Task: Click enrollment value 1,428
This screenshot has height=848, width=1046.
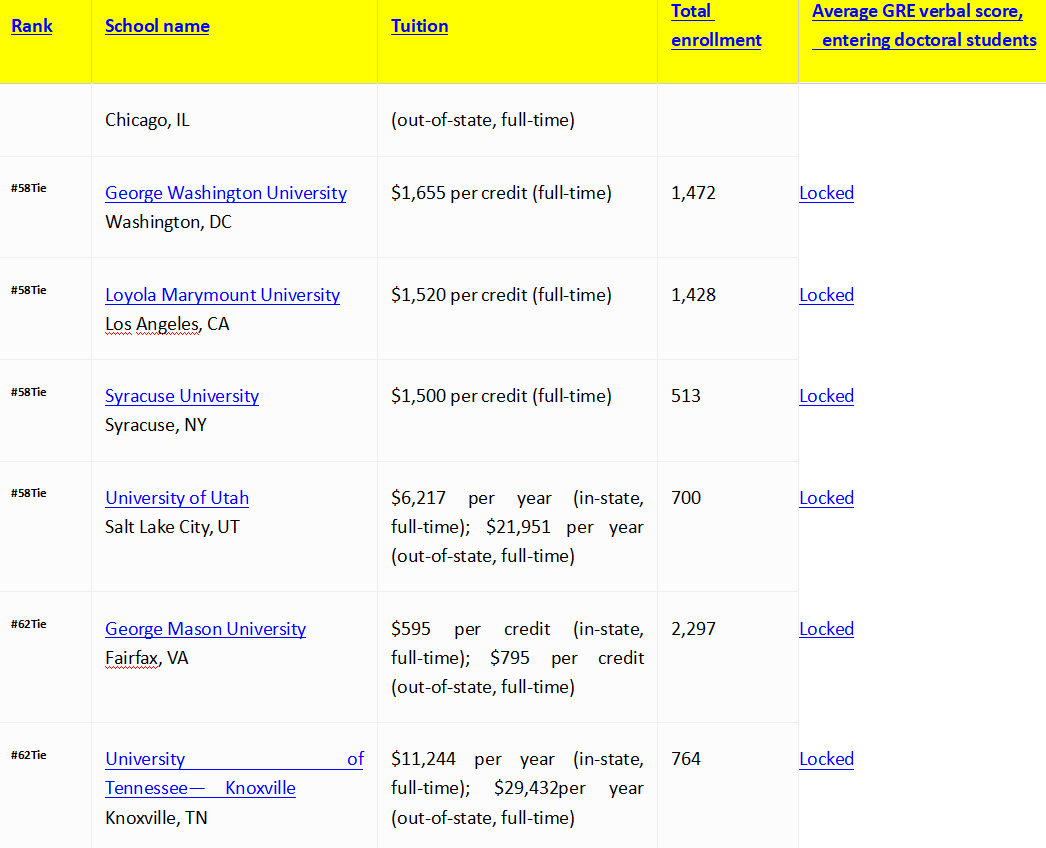Action: (x=693, y=295)
